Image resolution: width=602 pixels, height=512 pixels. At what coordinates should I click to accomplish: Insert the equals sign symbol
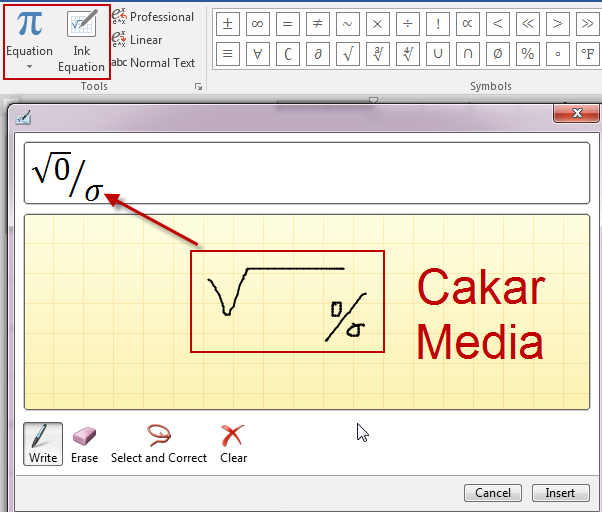pyautogui.click(x=288, y=24)
